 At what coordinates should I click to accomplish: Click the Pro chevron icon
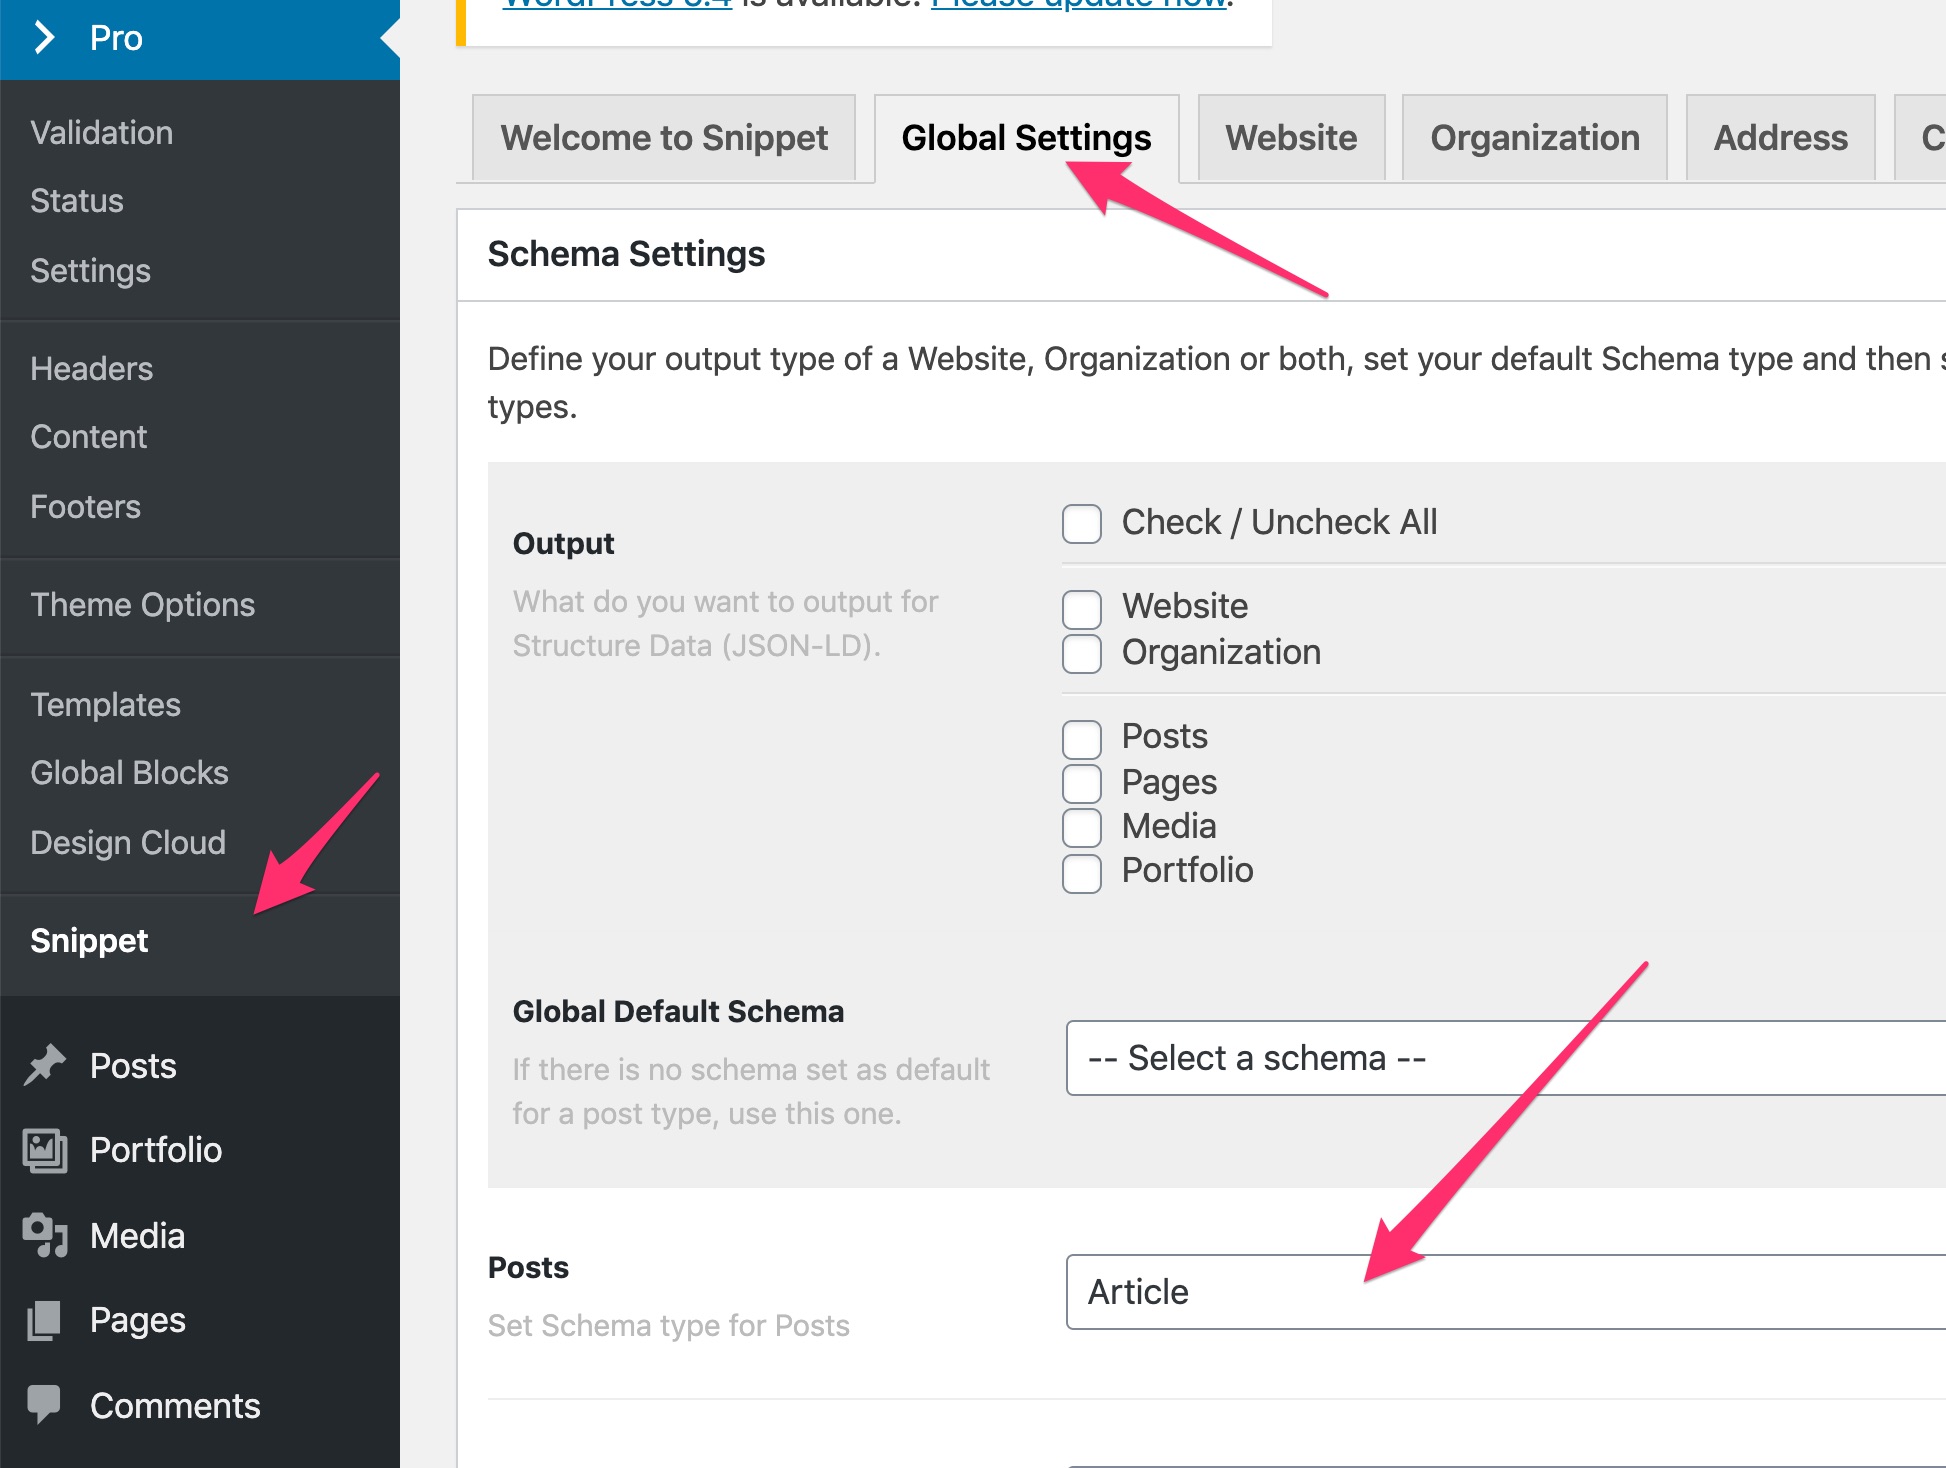[x=44, y=38]
